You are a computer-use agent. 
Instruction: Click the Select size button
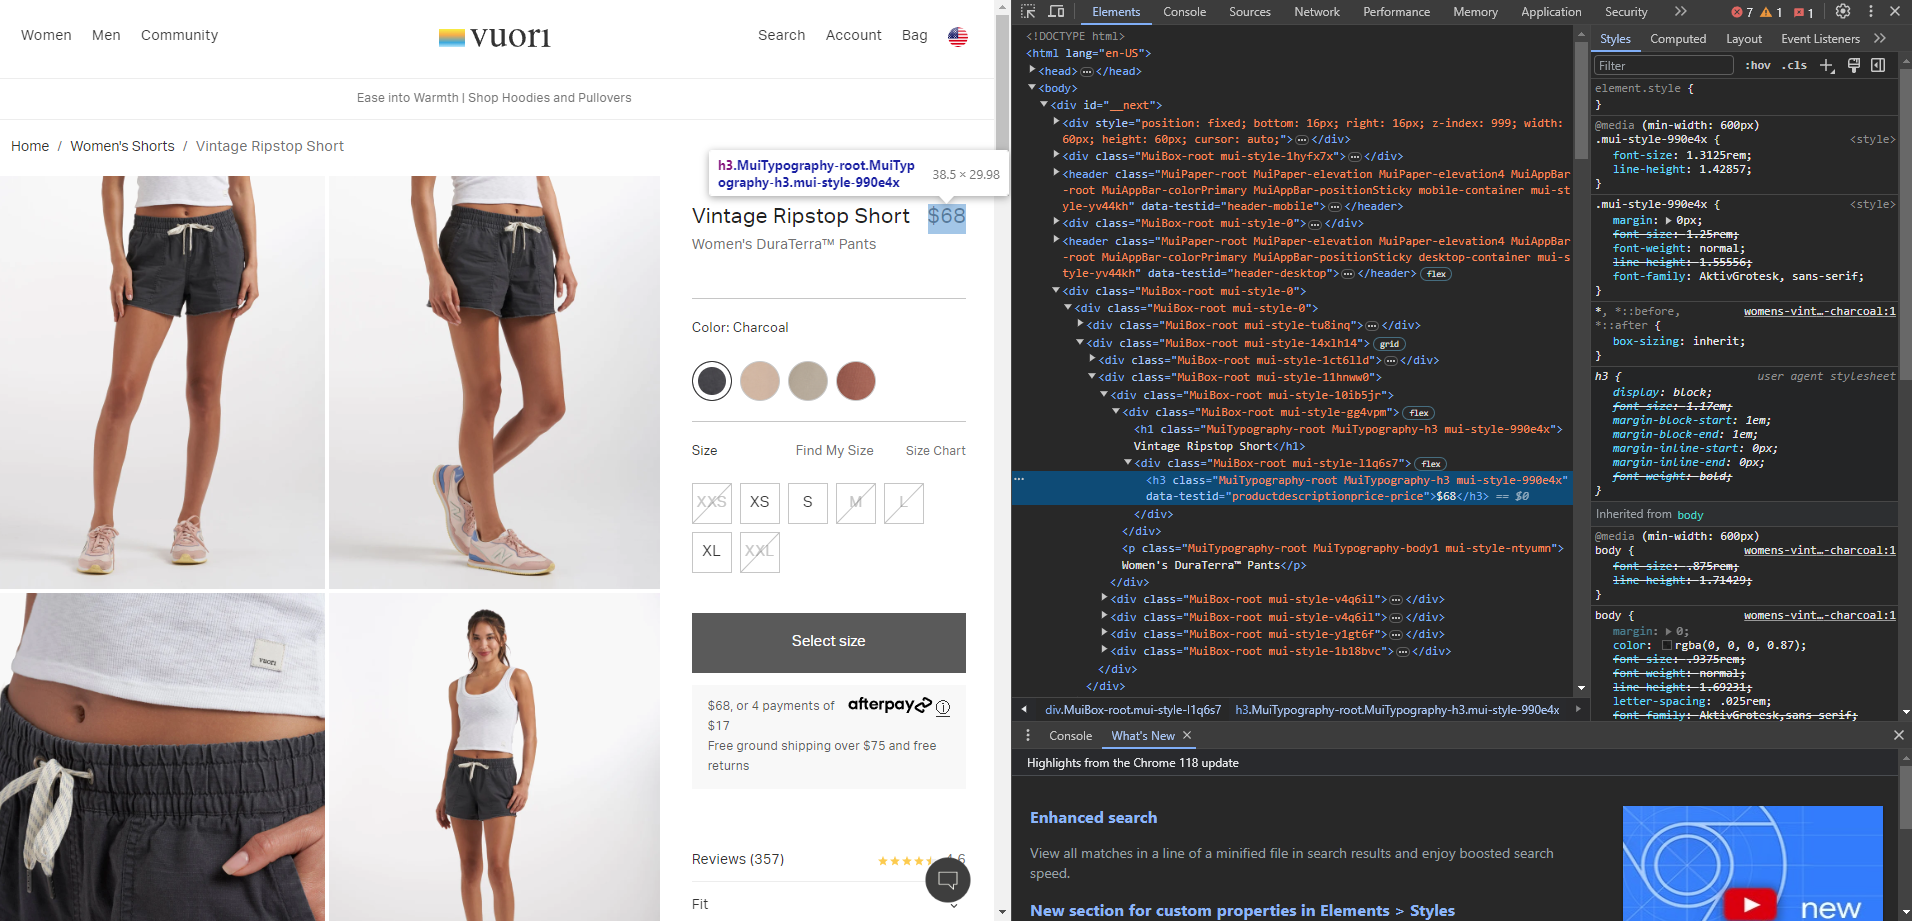coord(828,641)
